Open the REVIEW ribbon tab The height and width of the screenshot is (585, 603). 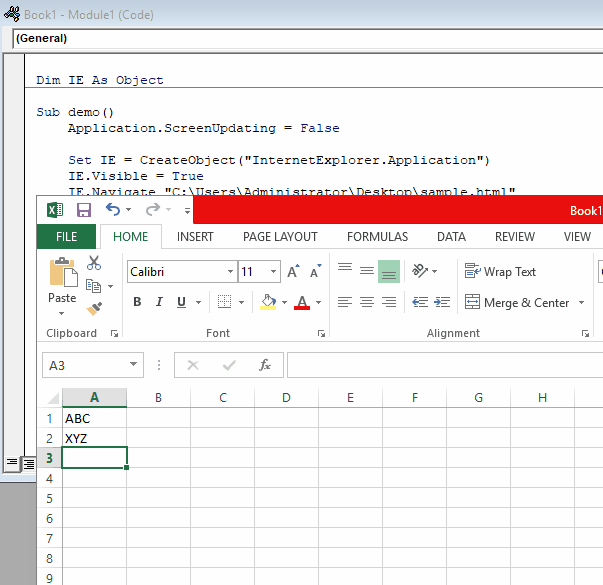[515, 237]
